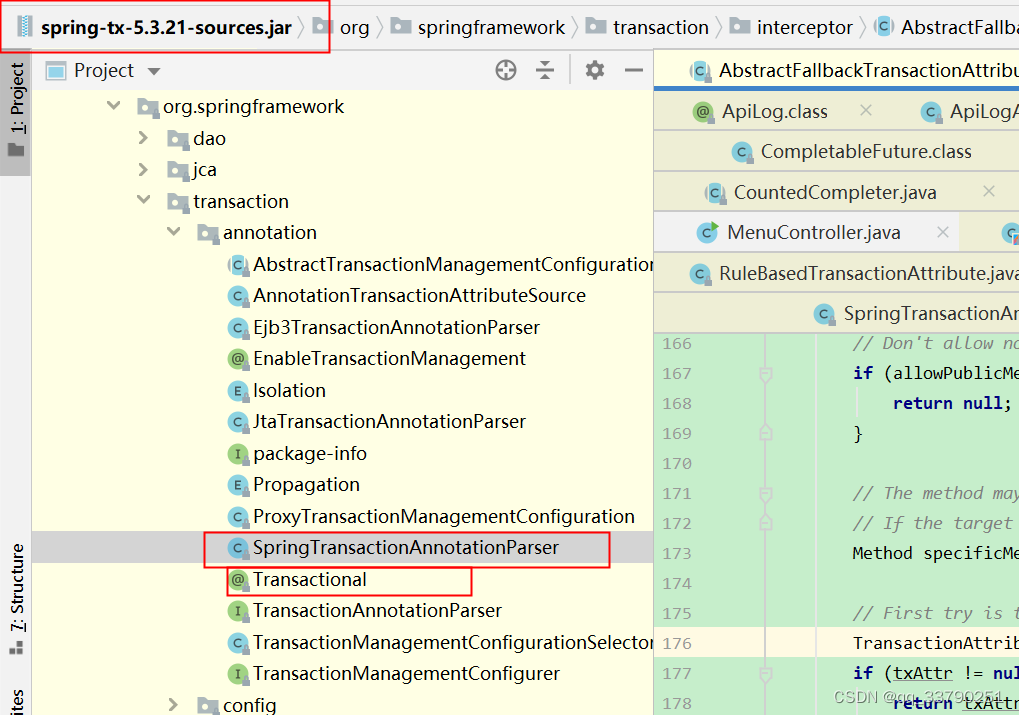This screenshot has height=715, width=1019.
Task: Click the 'return null;' code line
Action: click(952, 404)
